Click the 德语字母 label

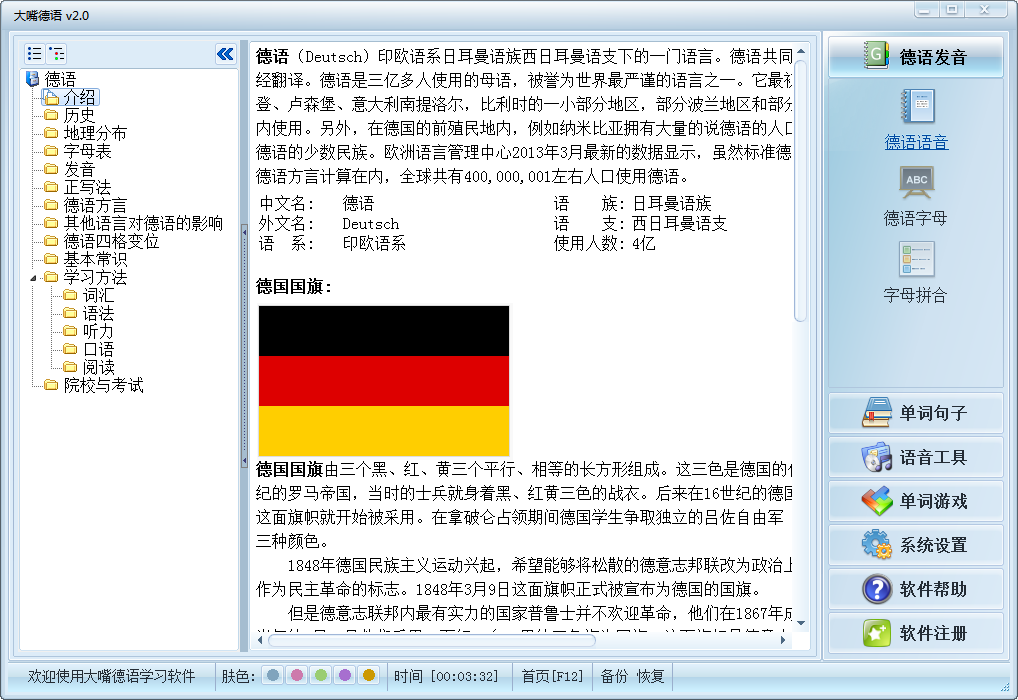coord(915,218)
